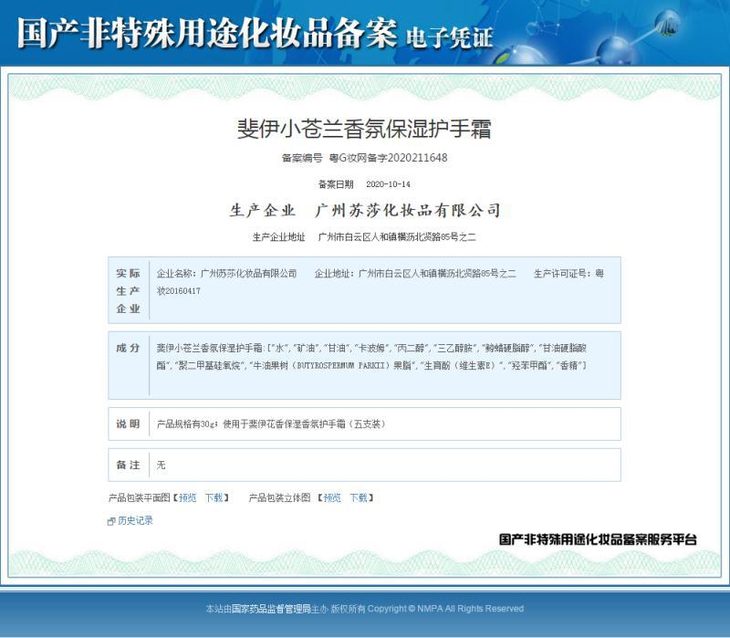
Task: Click the 国家药品监督管理局 footer text
Action: tap(271, 609)
